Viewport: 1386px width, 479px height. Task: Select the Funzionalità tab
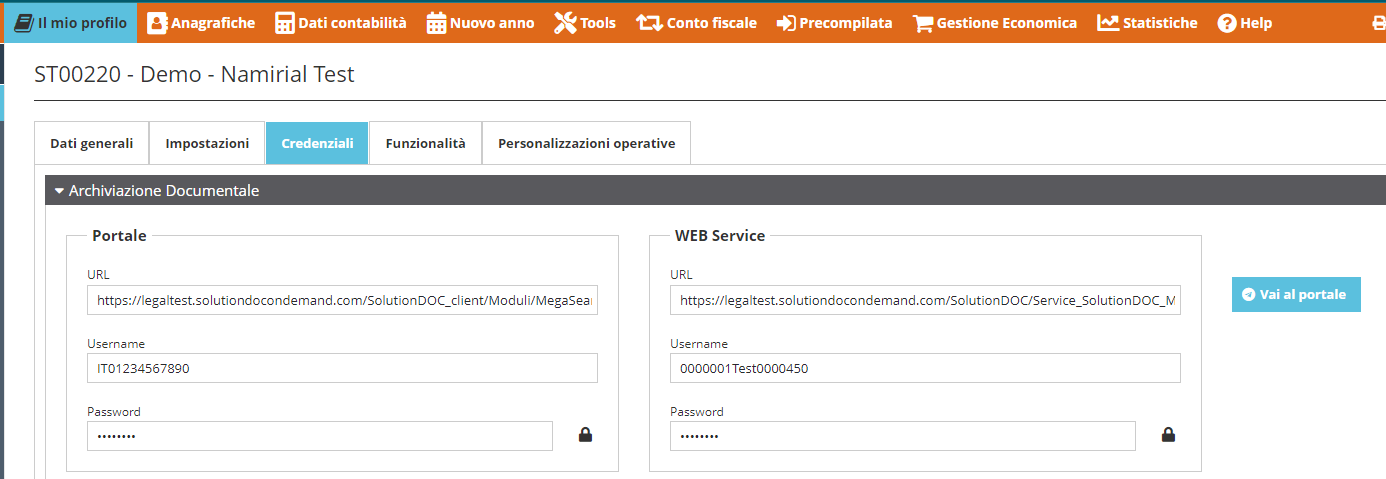click(x=425, y=143)
